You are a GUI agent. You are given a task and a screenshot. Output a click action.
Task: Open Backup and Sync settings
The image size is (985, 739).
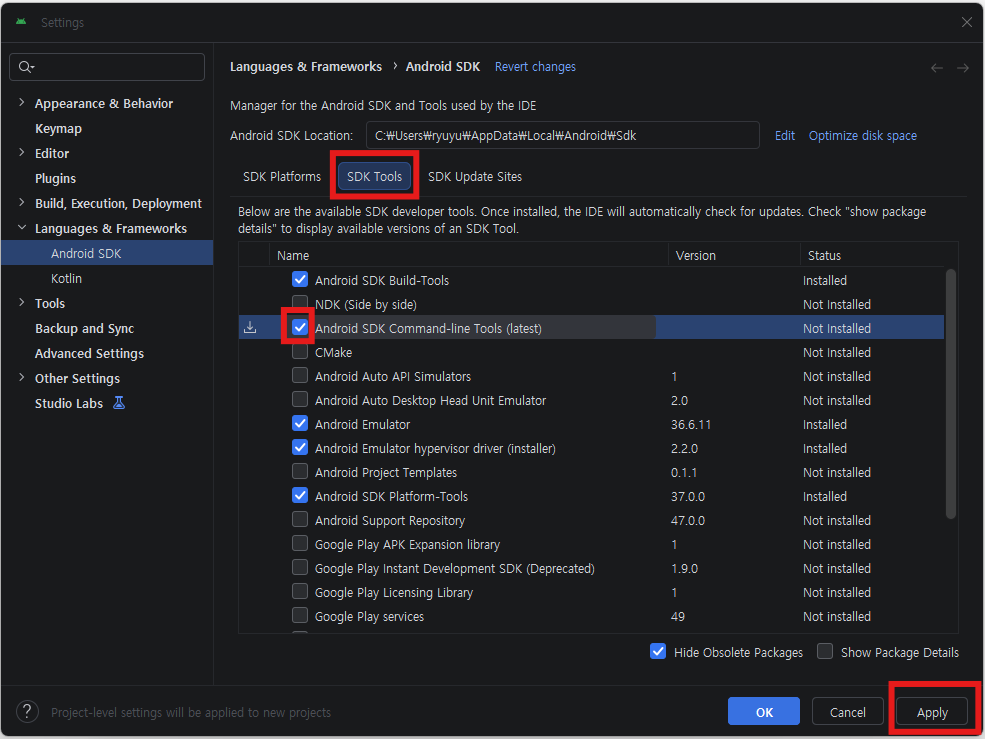click(x=85, y=329)
